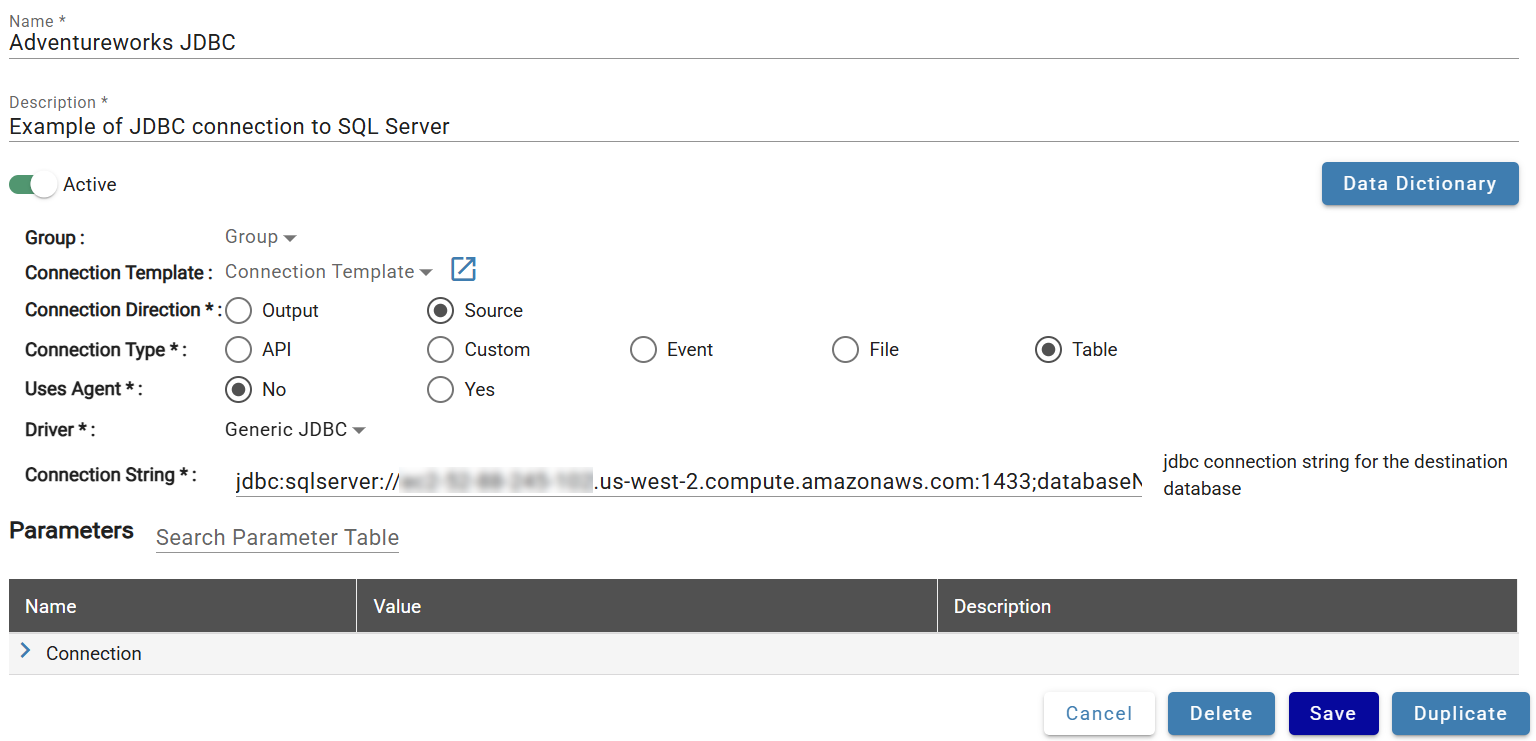Save the connection settings
Viewport: 1536px width, 741px height.
click(x=1333, y=713)
